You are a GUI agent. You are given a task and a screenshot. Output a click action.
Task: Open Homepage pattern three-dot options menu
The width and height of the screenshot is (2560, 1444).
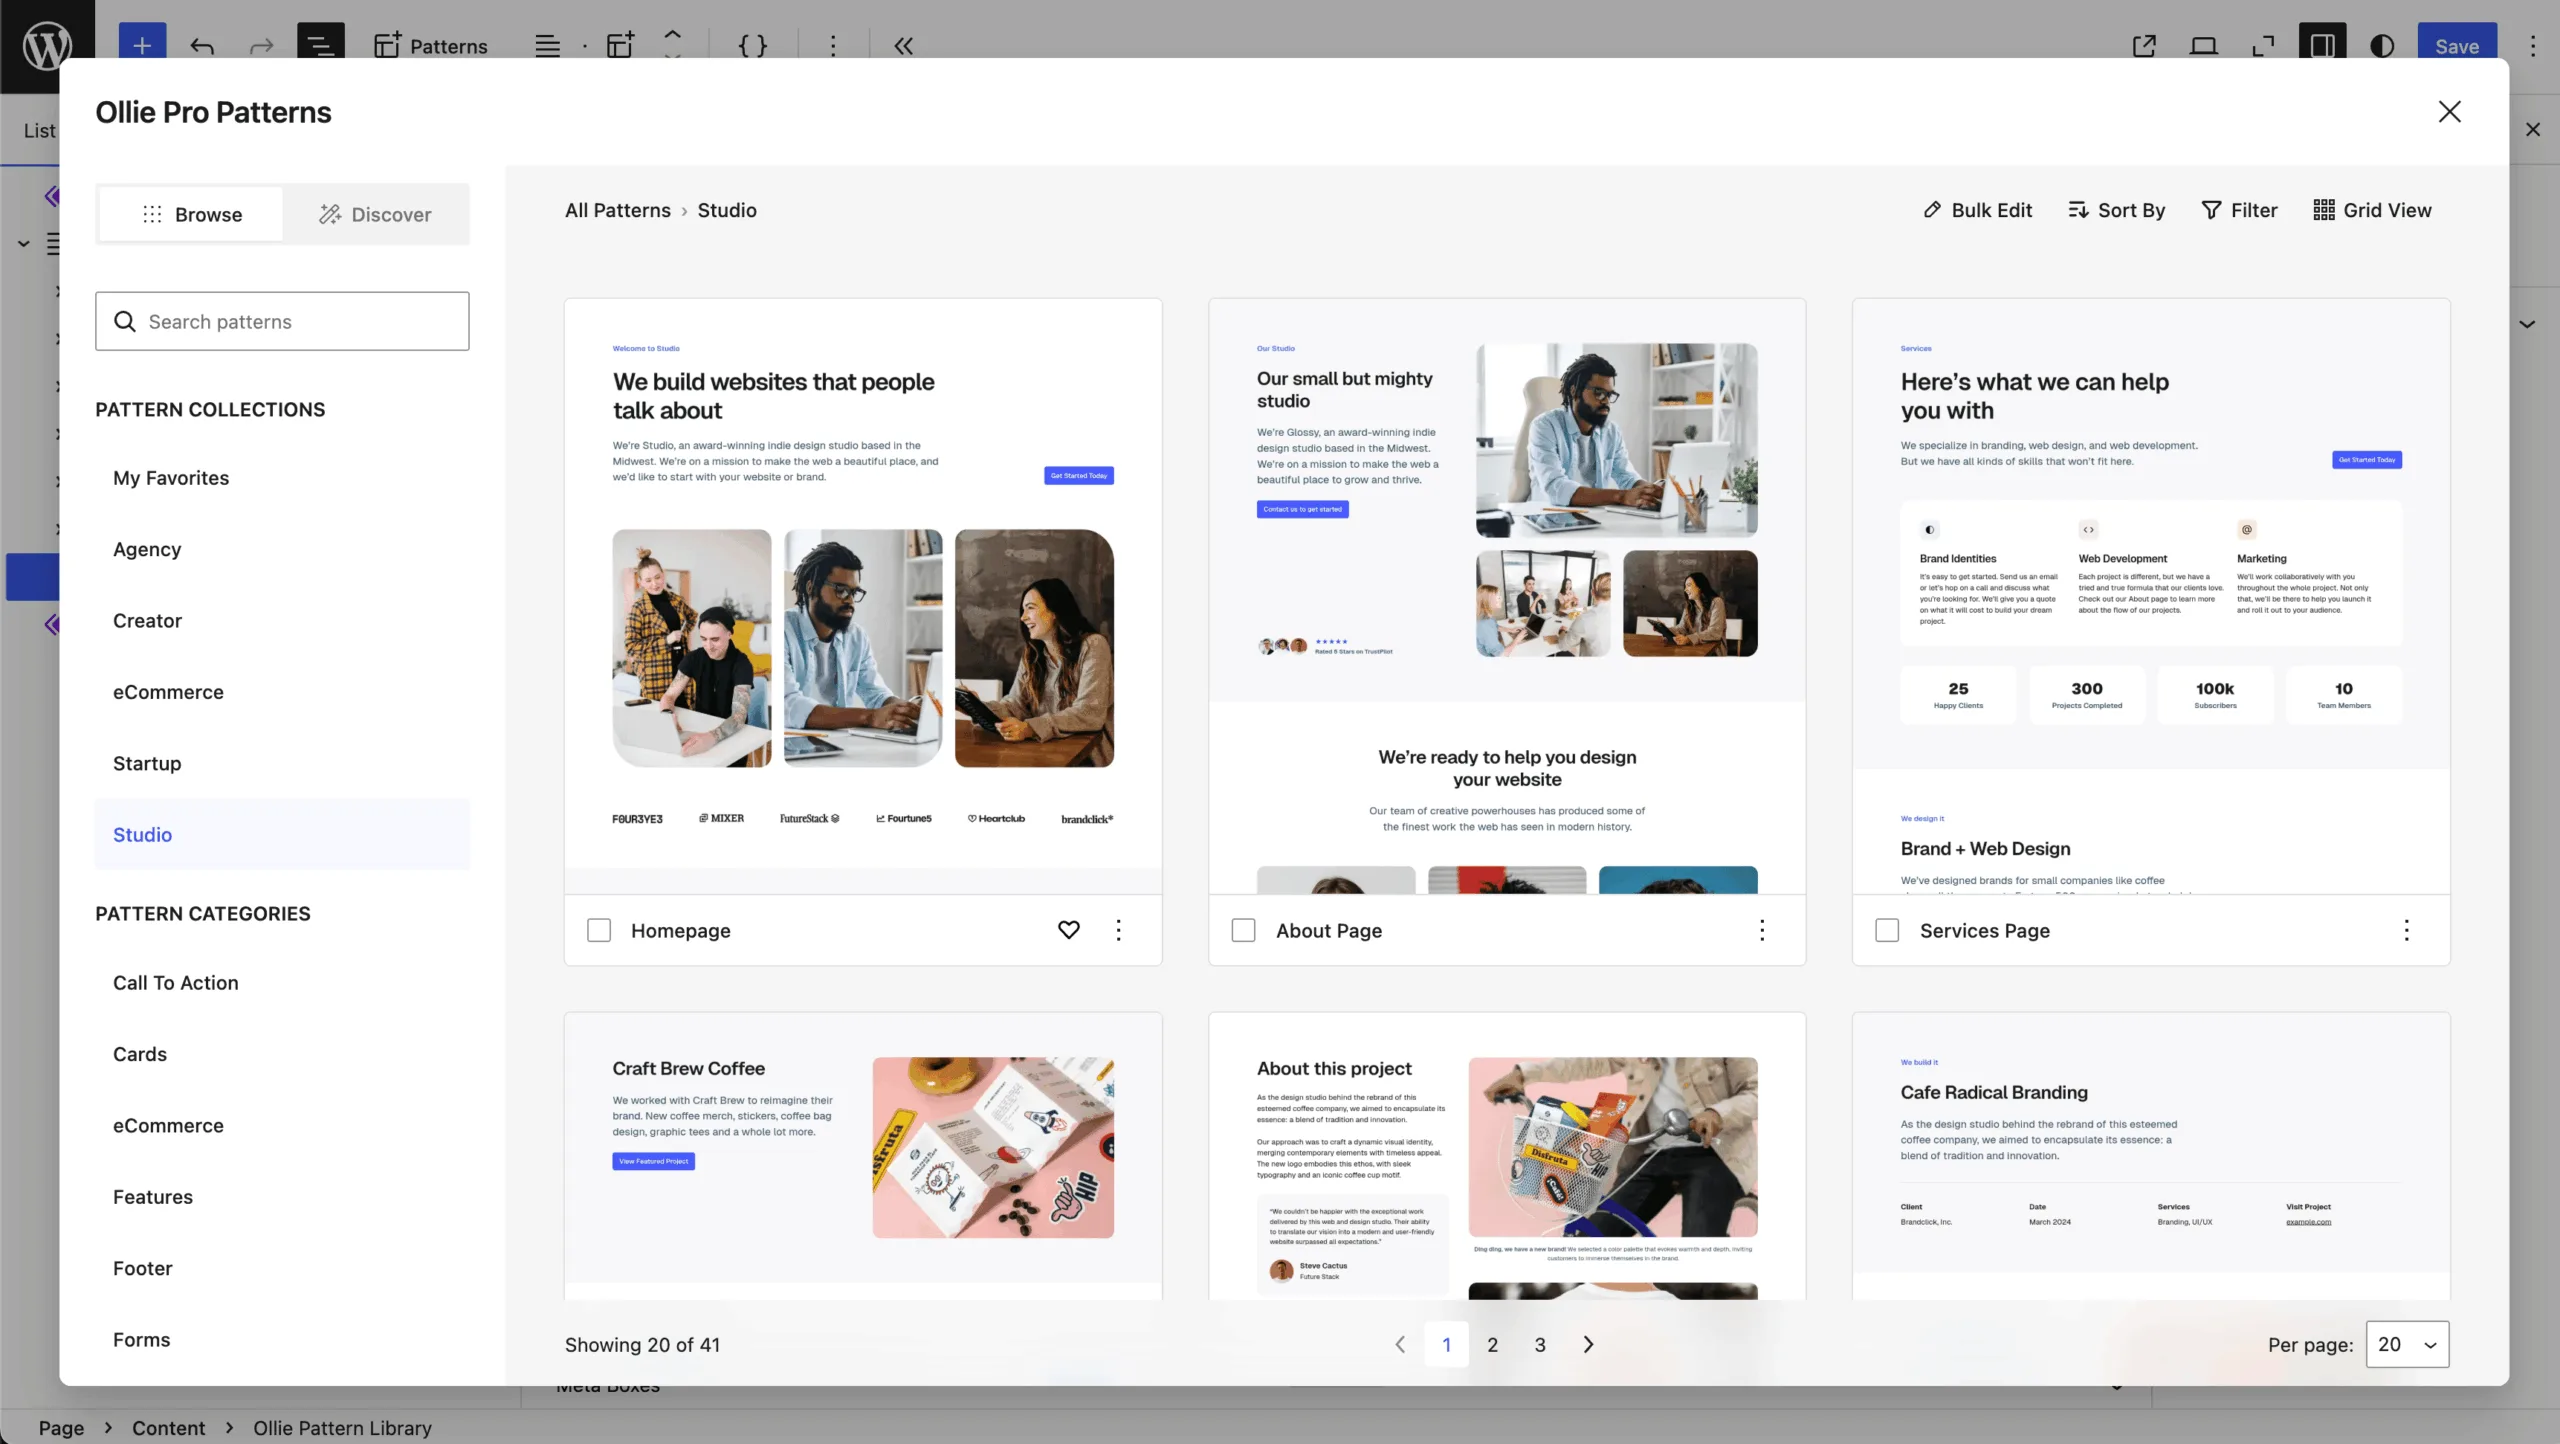tap(1118, 930)
